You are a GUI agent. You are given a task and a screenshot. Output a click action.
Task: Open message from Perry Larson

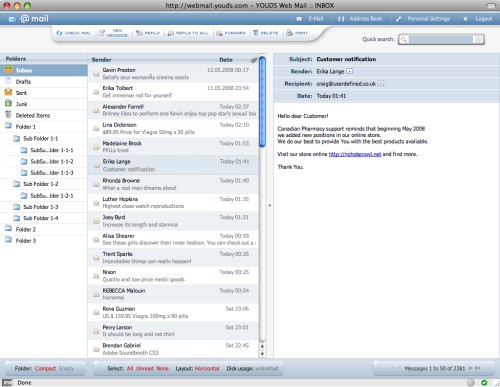[173, 331]
